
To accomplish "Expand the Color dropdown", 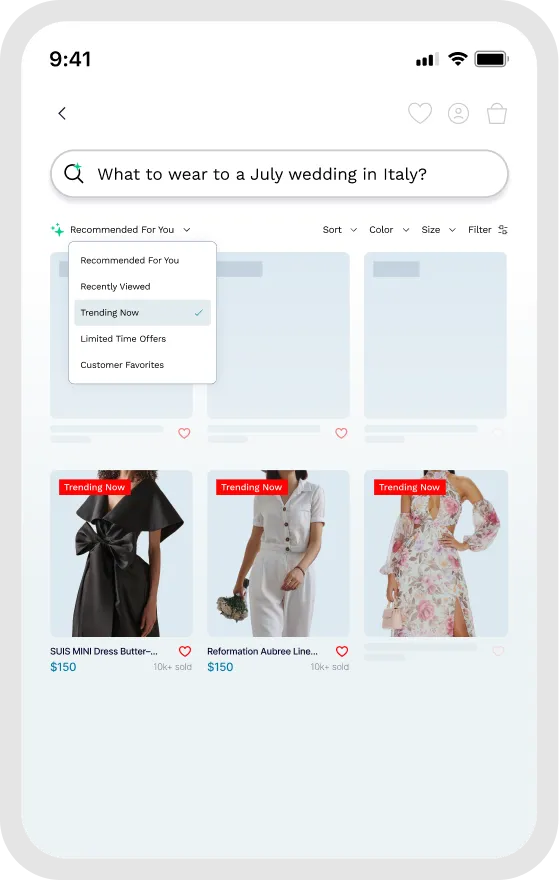I will 389,230.
